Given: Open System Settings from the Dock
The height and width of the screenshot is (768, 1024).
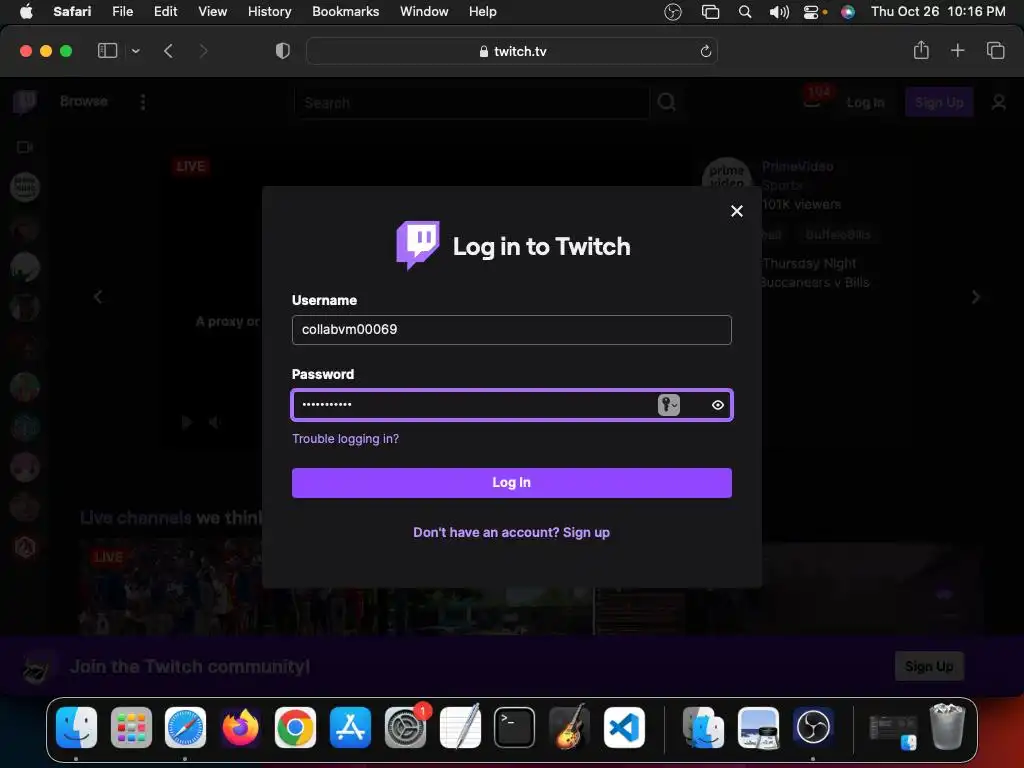Looking at the screenshot, I should point(405,728).
